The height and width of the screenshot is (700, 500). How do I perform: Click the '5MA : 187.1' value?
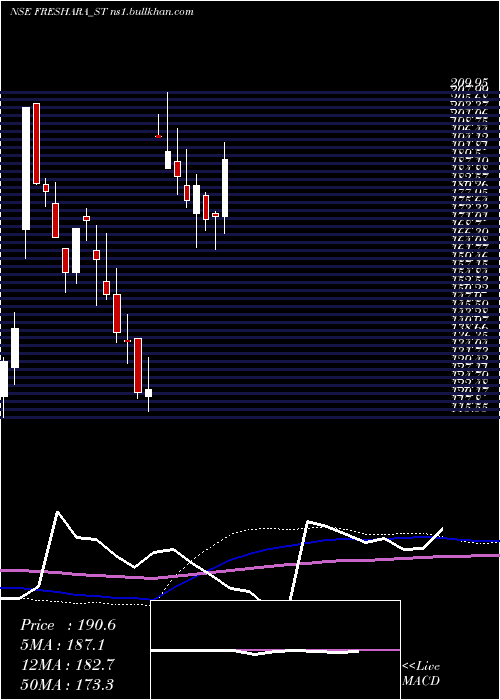click(63, 645)
